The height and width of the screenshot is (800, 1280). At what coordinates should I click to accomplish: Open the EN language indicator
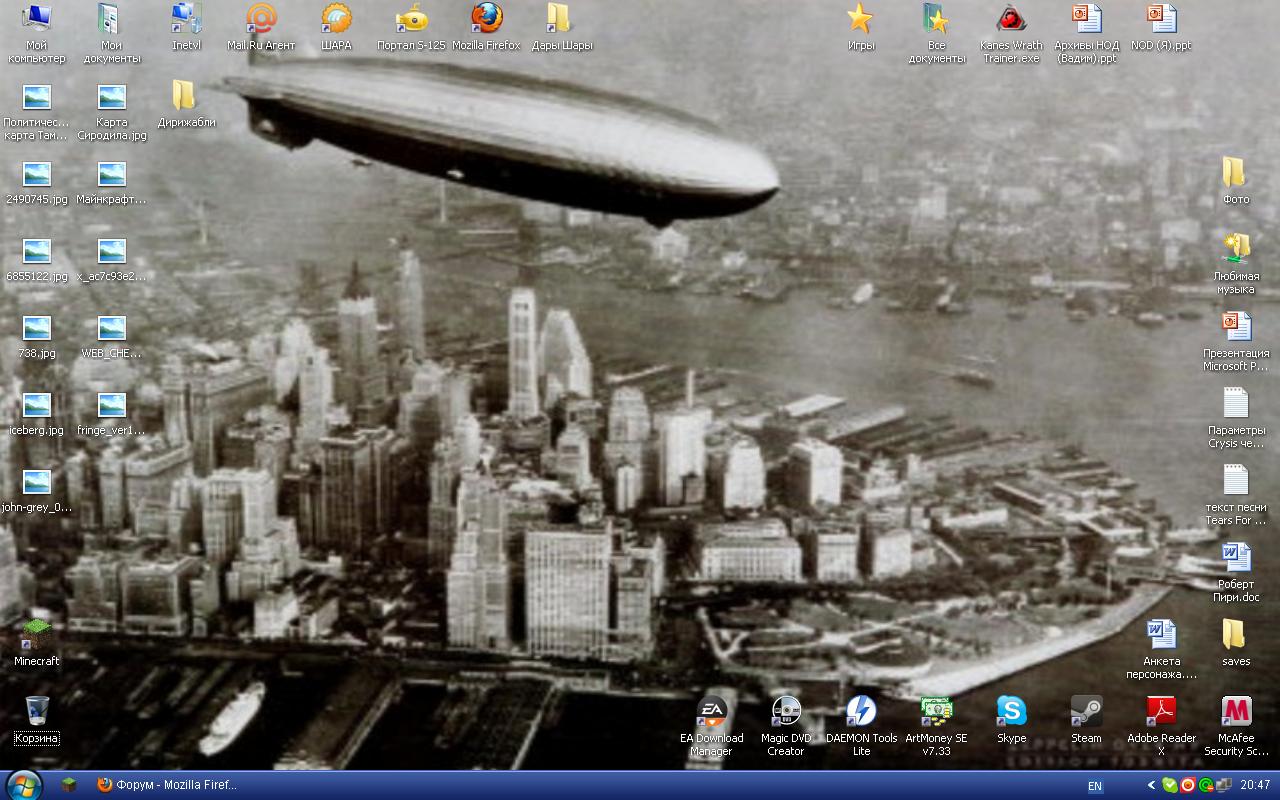coord(1095,786)
